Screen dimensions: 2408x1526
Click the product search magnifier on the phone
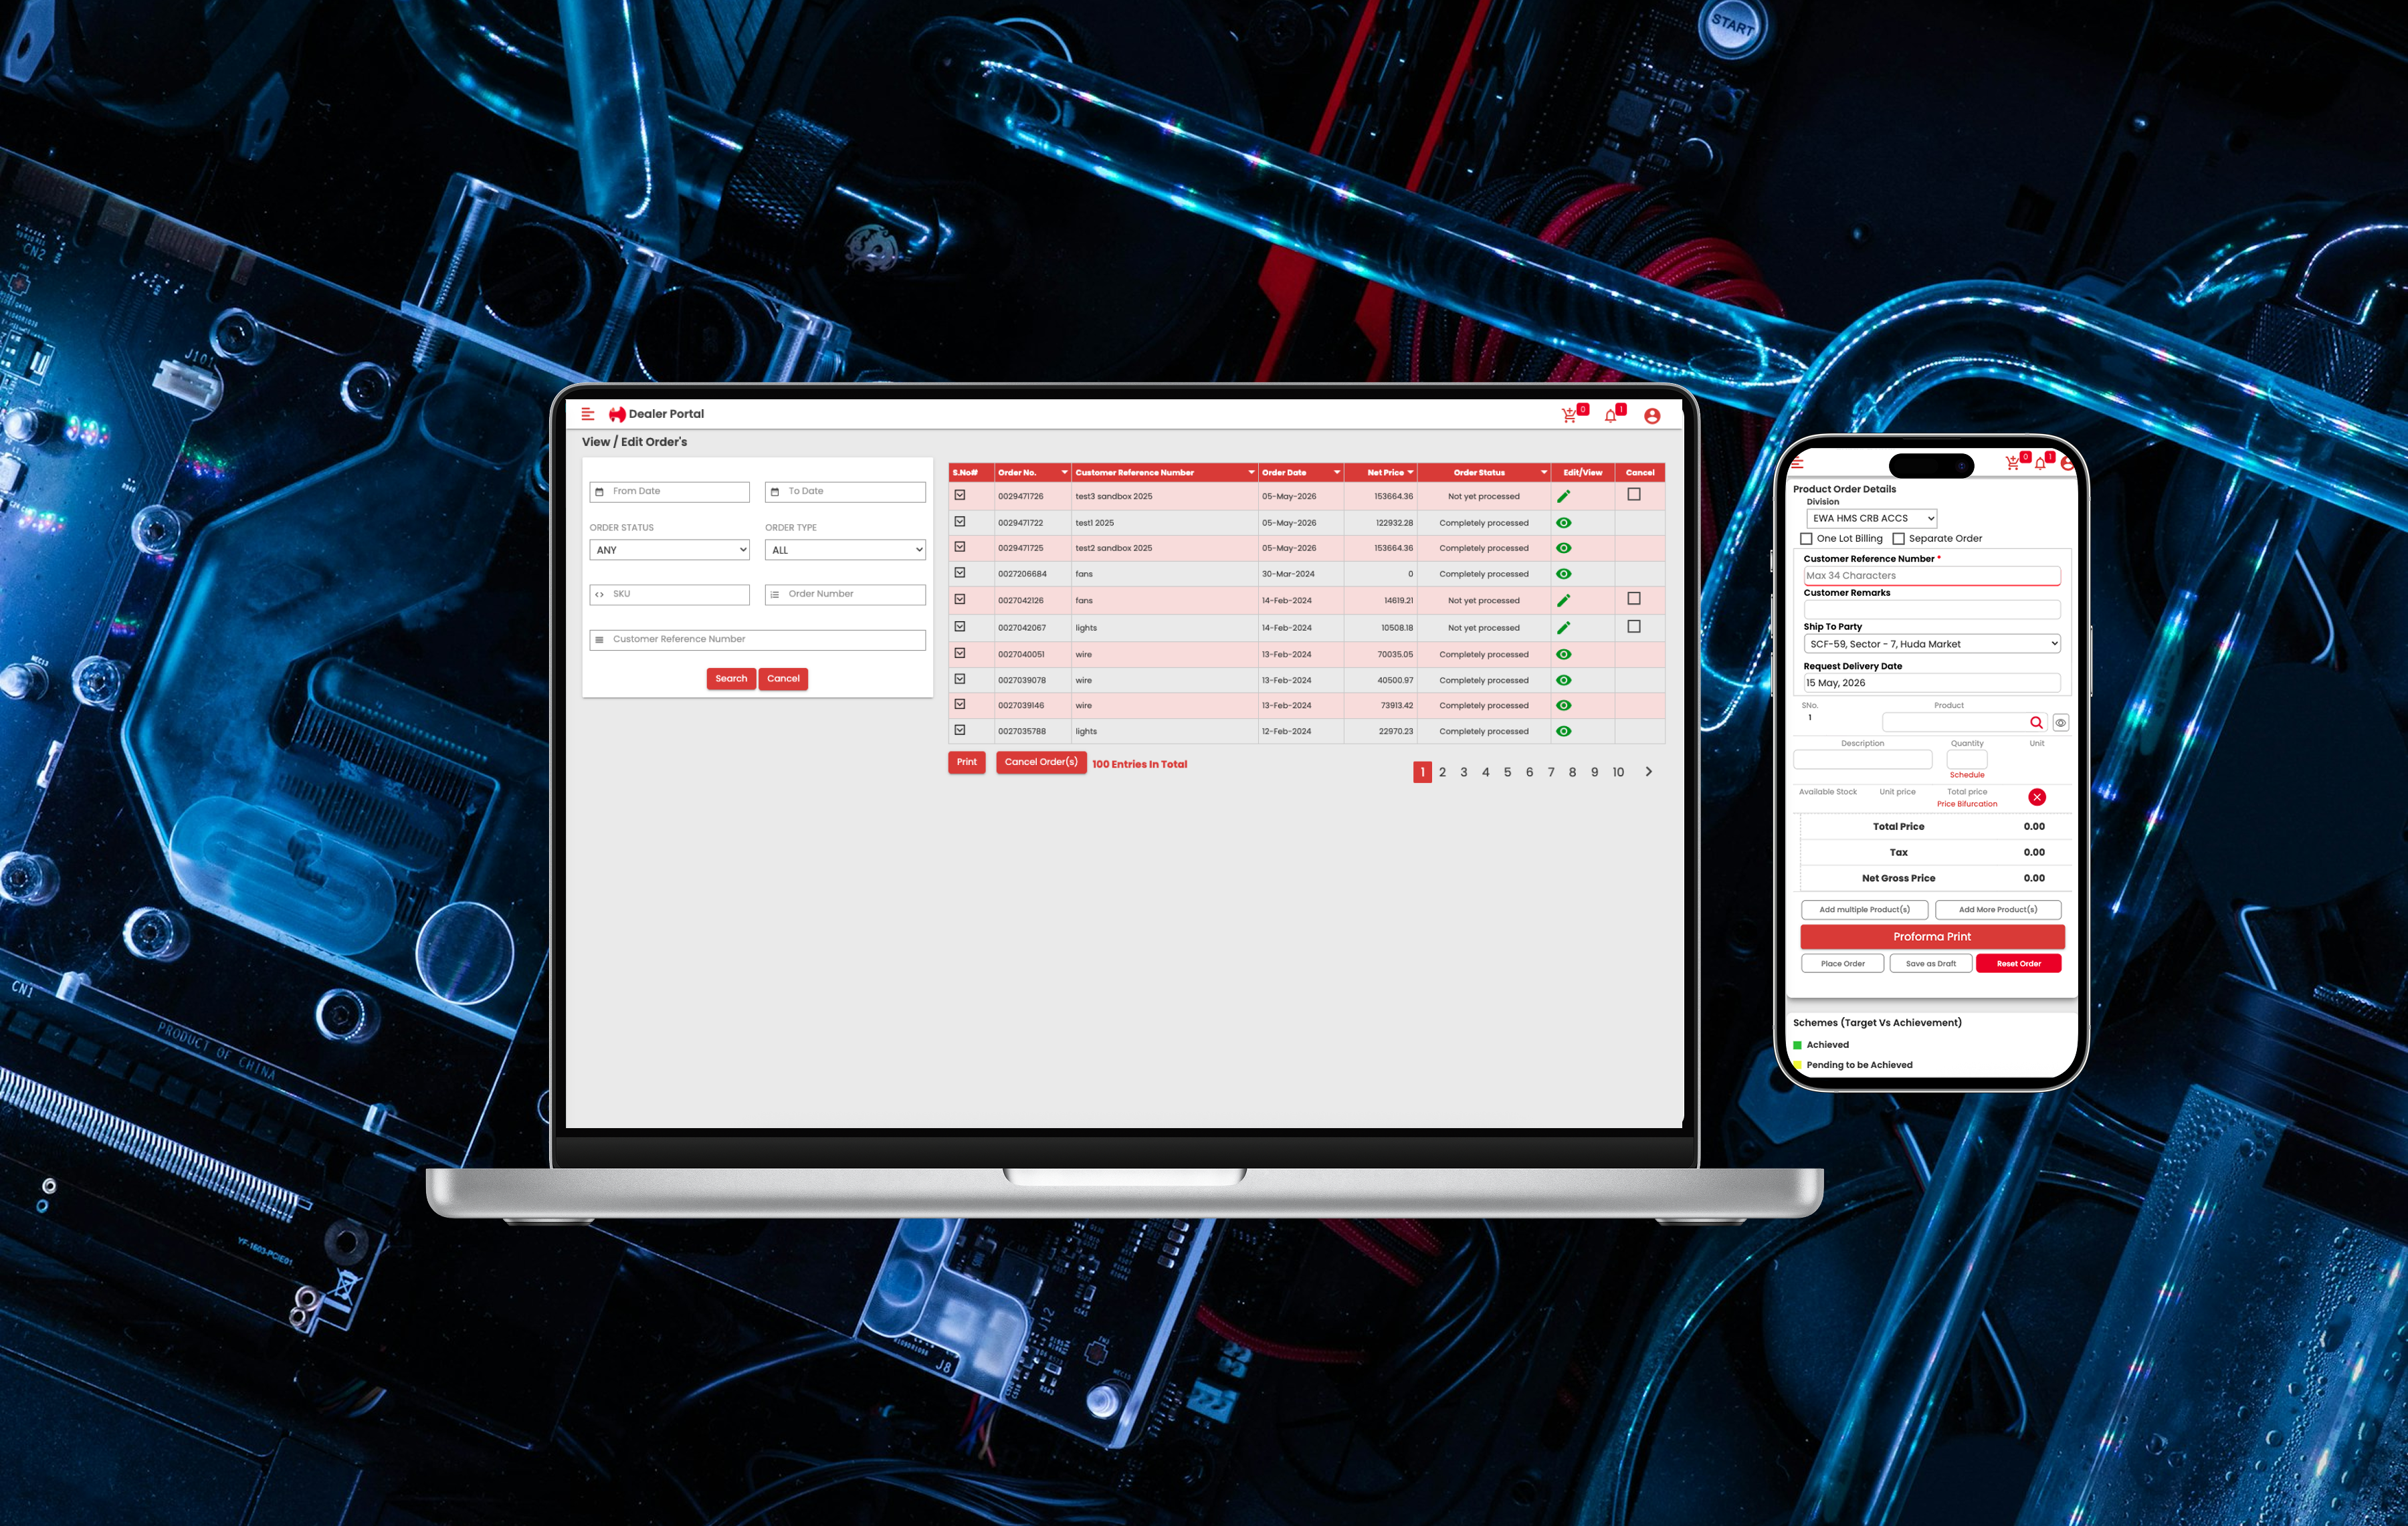(2036, 722)
